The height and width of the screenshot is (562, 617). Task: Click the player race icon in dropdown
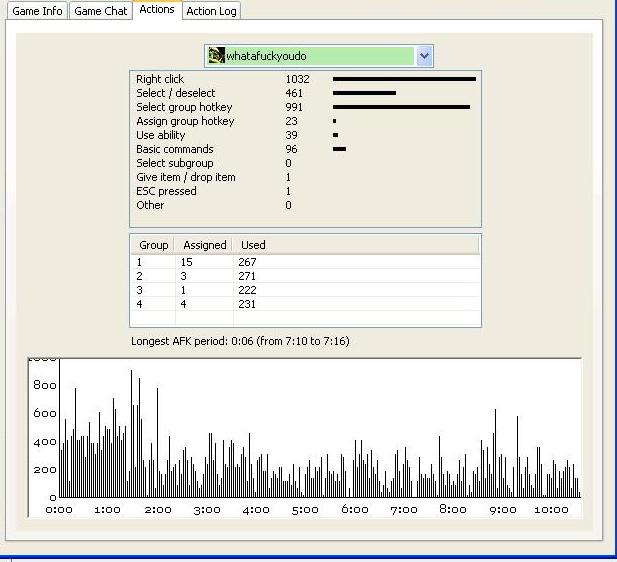[x=216, y=56]
